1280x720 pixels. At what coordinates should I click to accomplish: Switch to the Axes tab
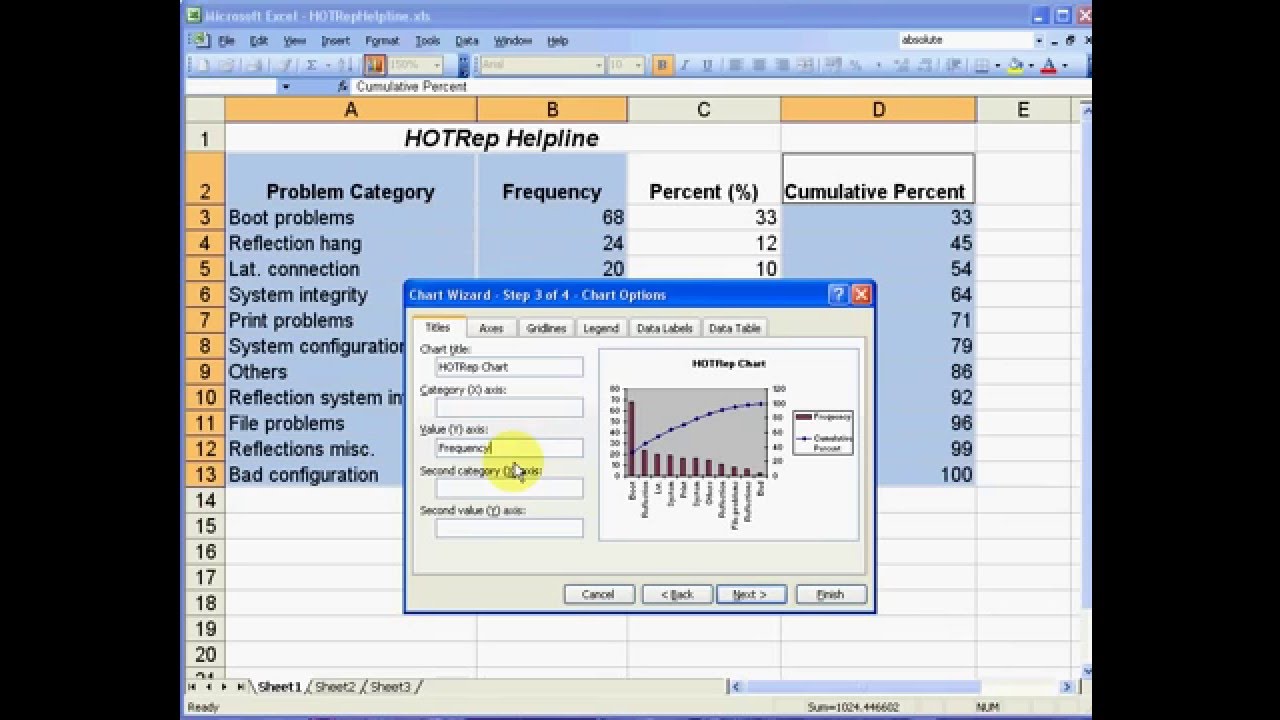(x=491, y=328)
